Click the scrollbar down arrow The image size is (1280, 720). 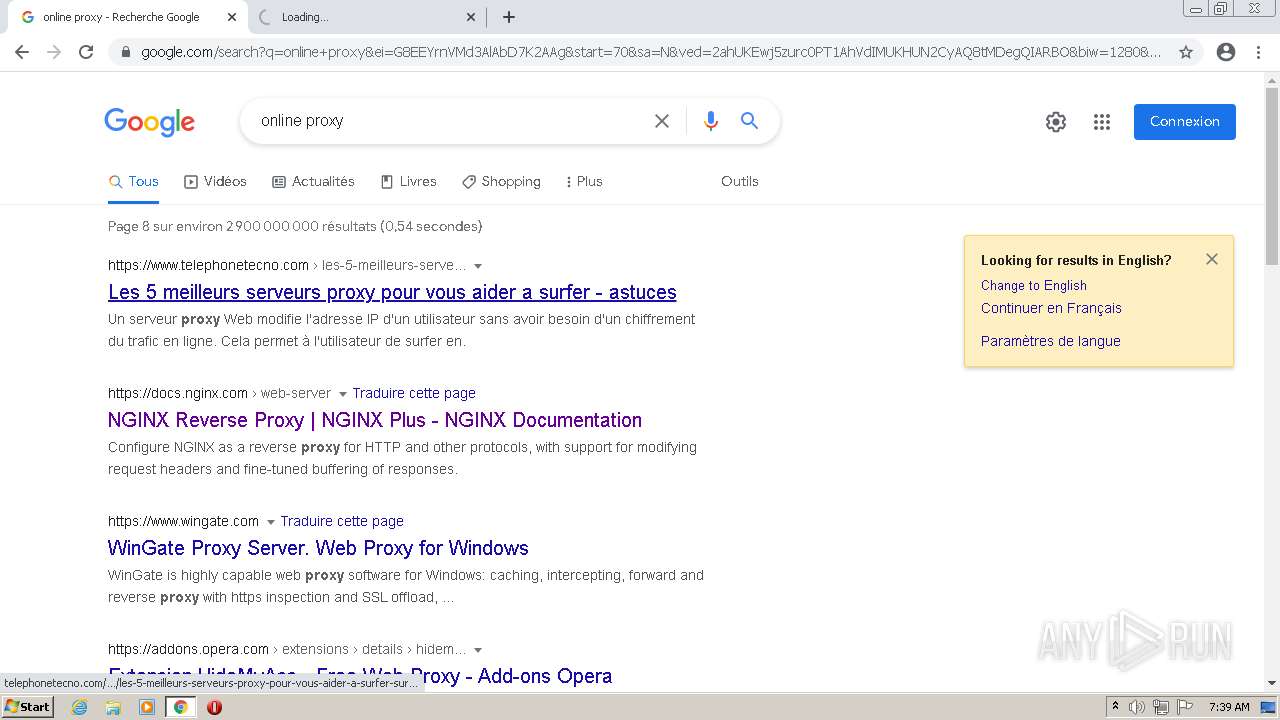[1272, 683]
